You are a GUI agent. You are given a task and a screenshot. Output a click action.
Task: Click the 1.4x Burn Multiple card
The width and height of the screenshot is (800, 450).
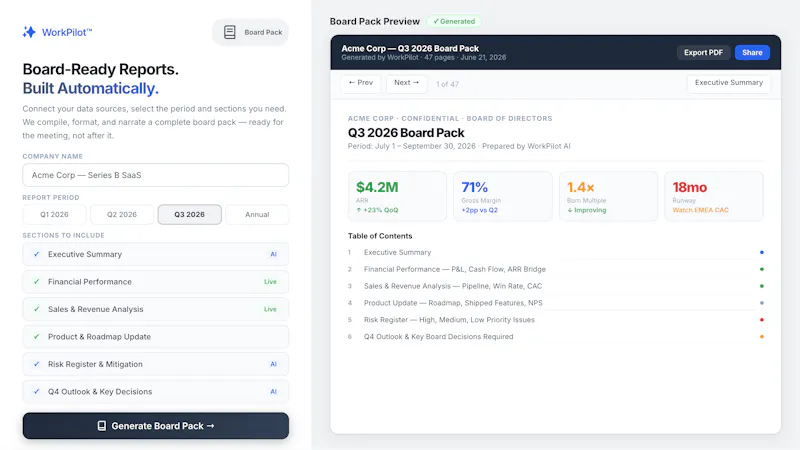click(x=608, y=196)
